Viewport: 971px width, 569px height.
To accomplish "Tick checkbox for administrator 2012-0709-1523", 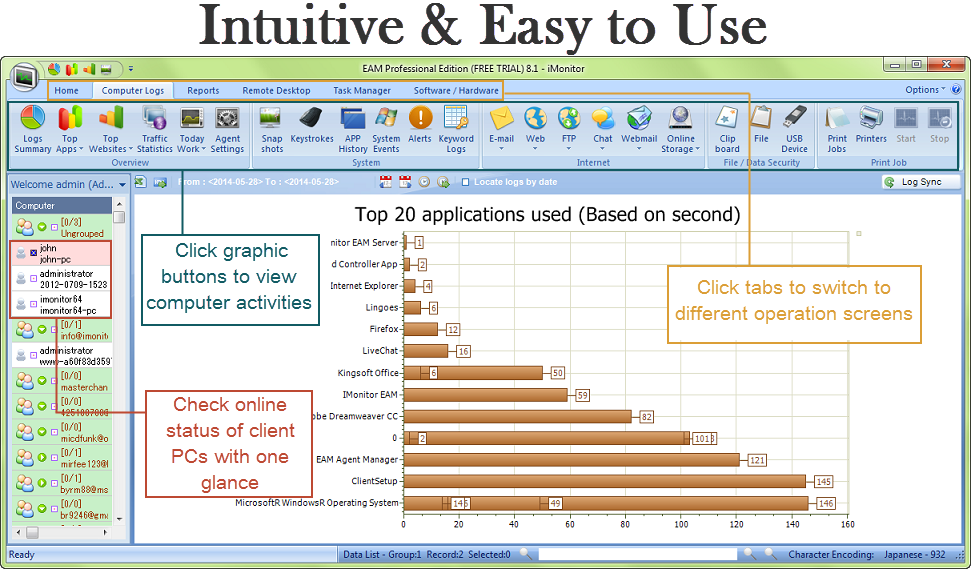I will [33, 279].
